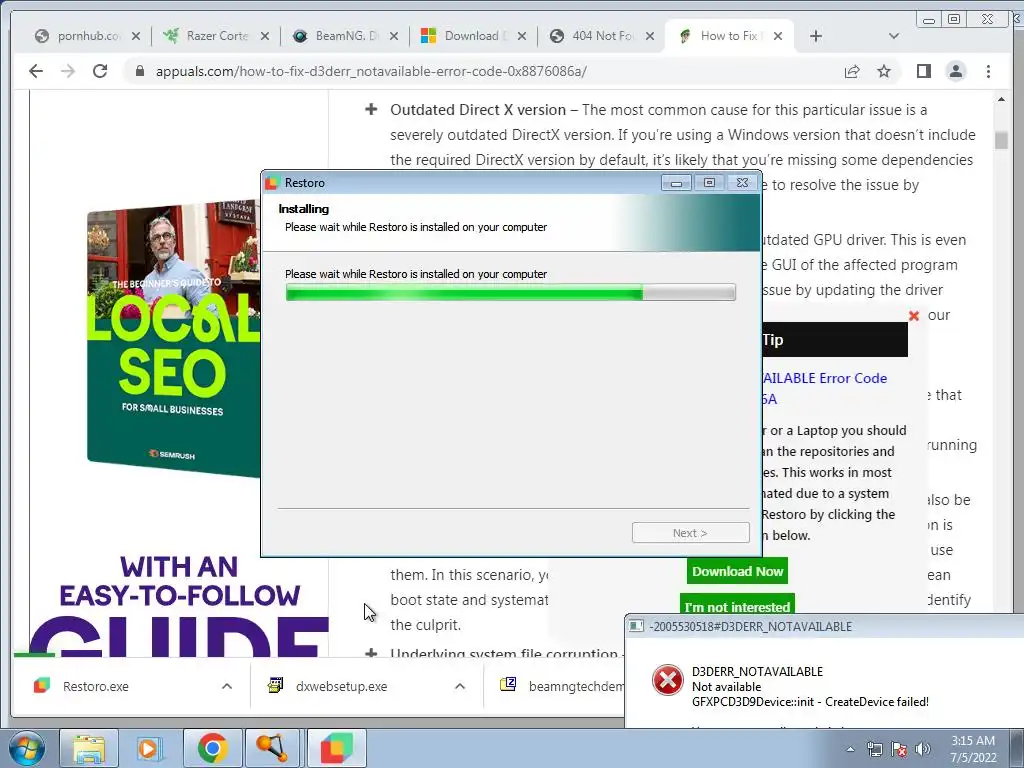Click the red error icon in dialog
Image resolution: width=1024 pixels, height=768 pixels.
tap(667, 680)
